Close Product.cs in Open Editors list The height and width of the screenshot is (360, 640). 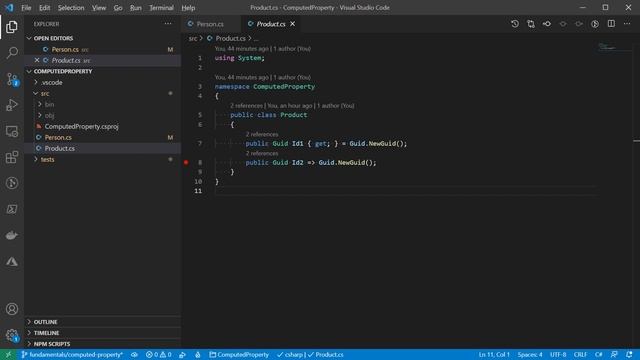pos(37,60)
